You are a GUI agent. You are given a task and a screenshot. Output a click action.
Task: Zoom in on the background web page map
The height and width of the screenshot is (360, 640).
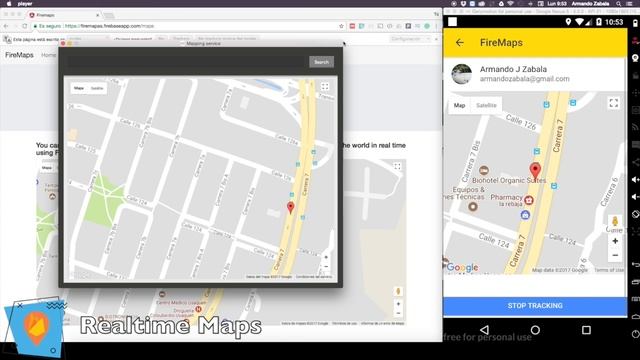click(398, 304)
